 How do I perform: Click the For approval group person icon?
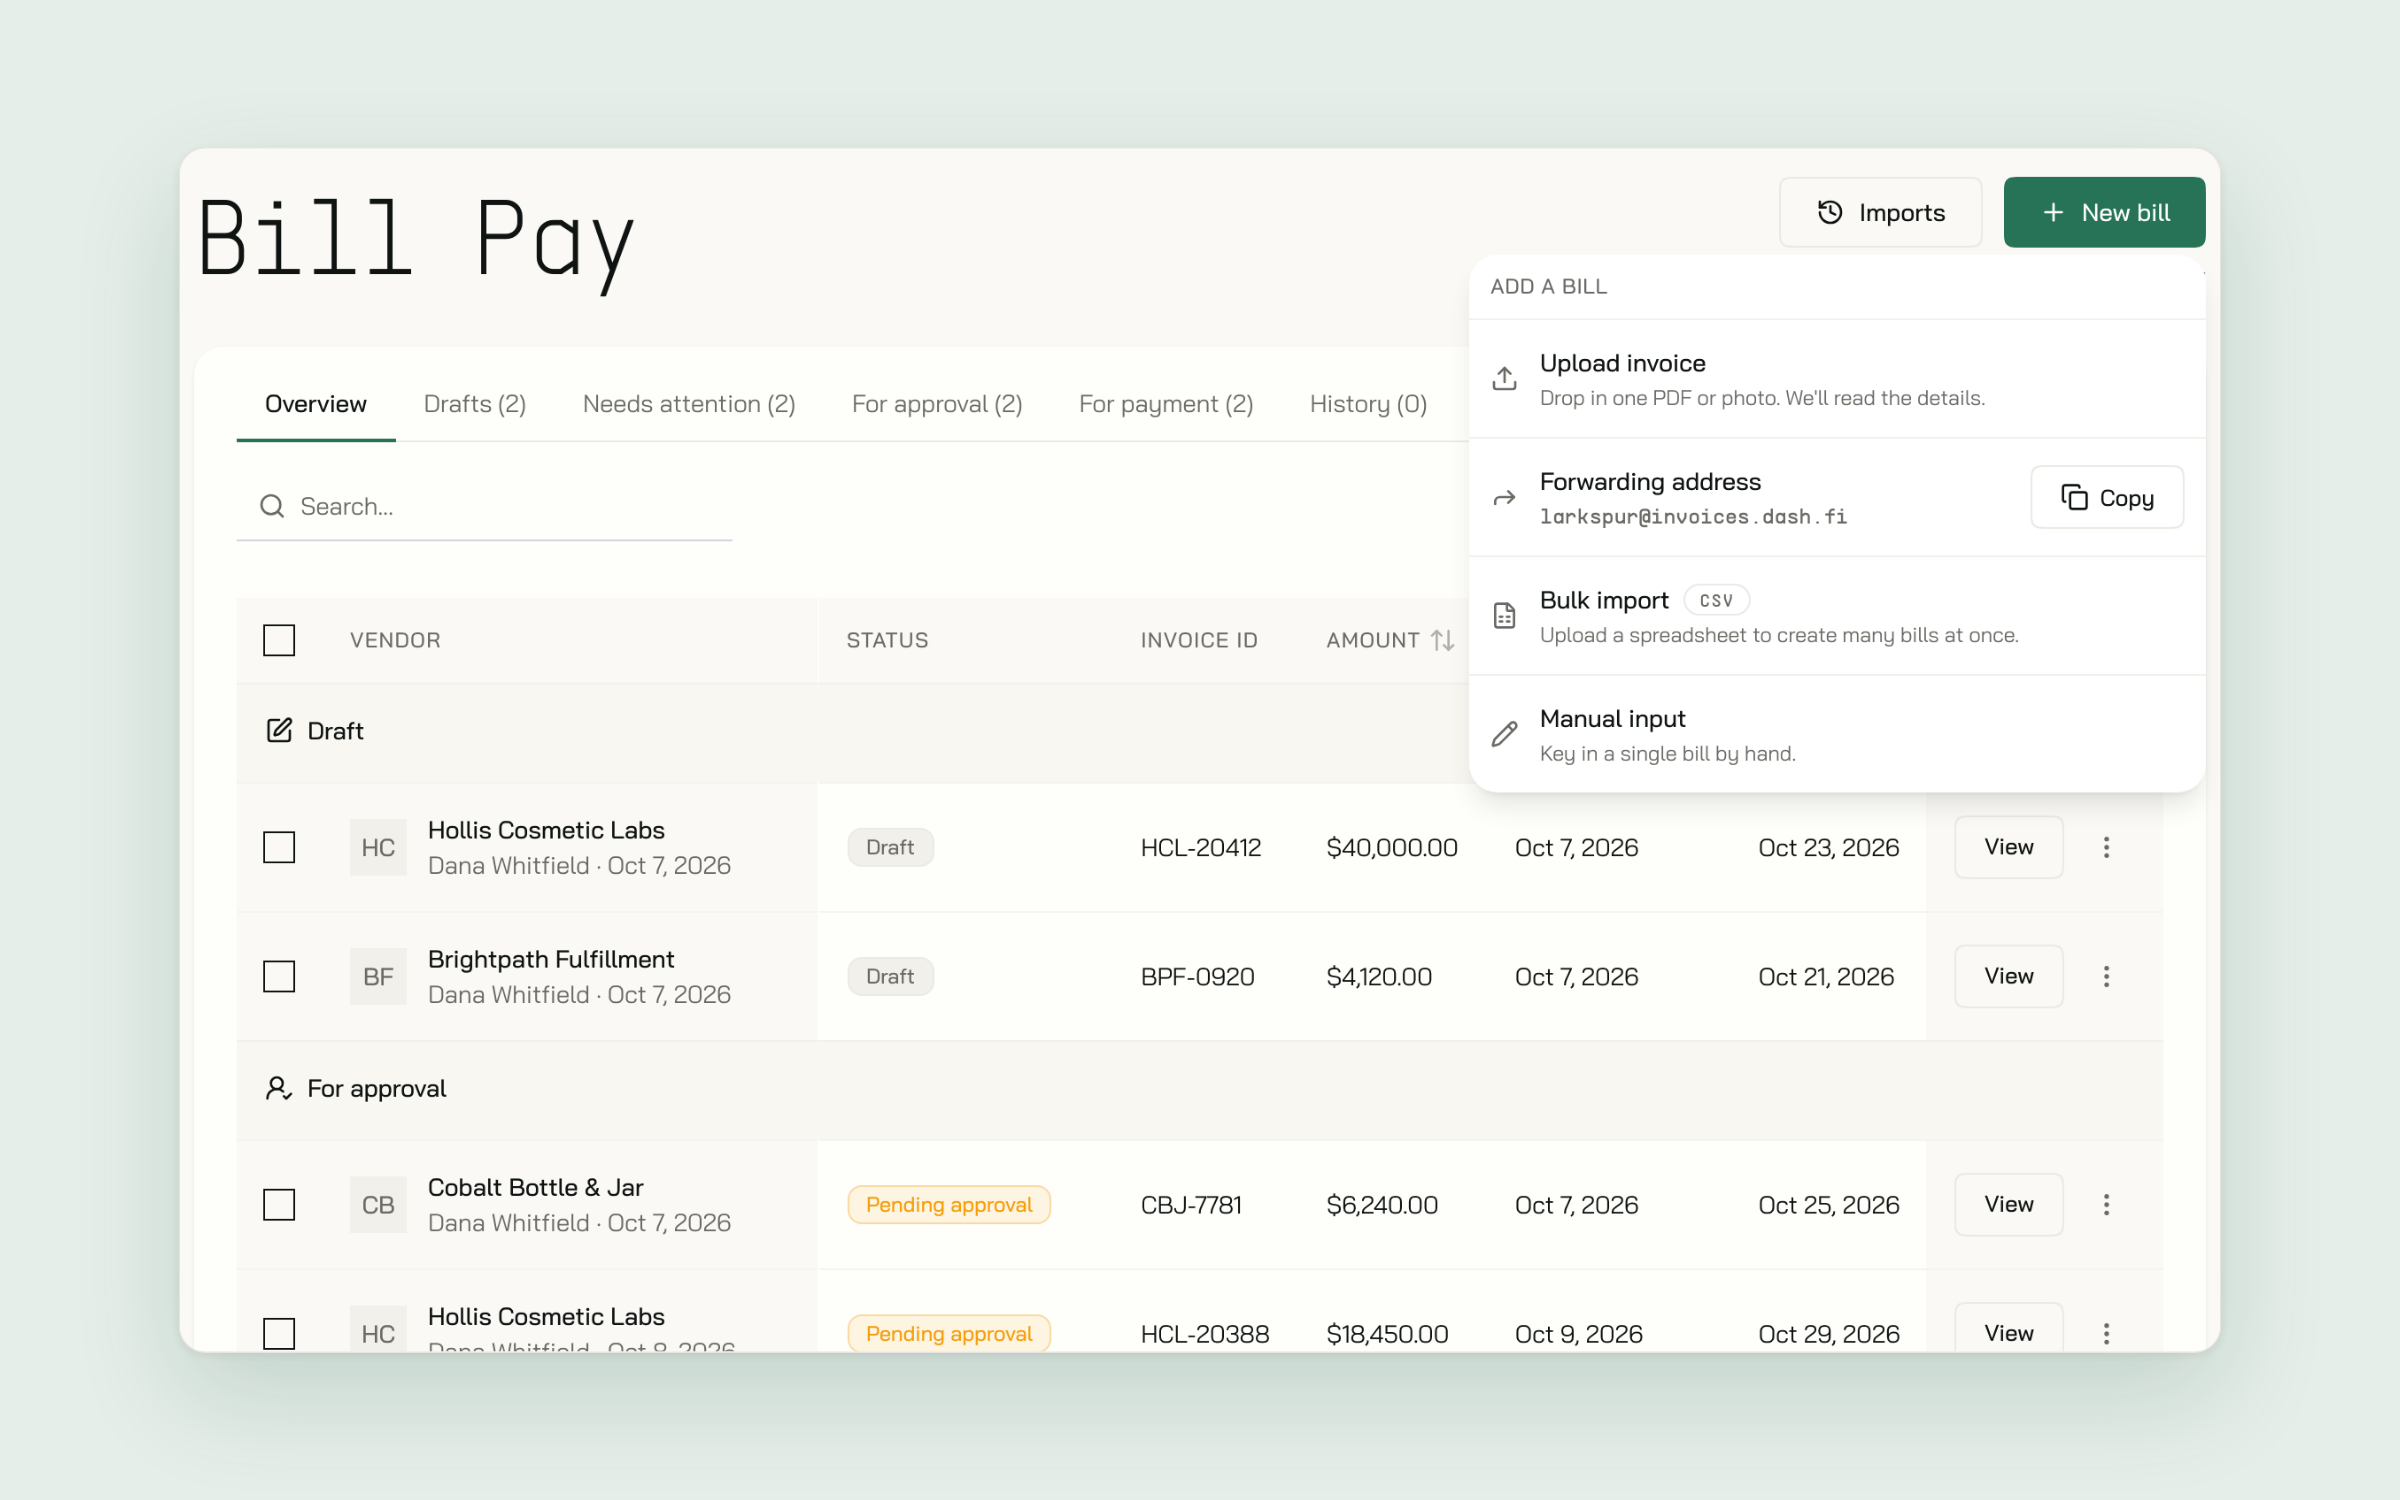(279, 1088)
